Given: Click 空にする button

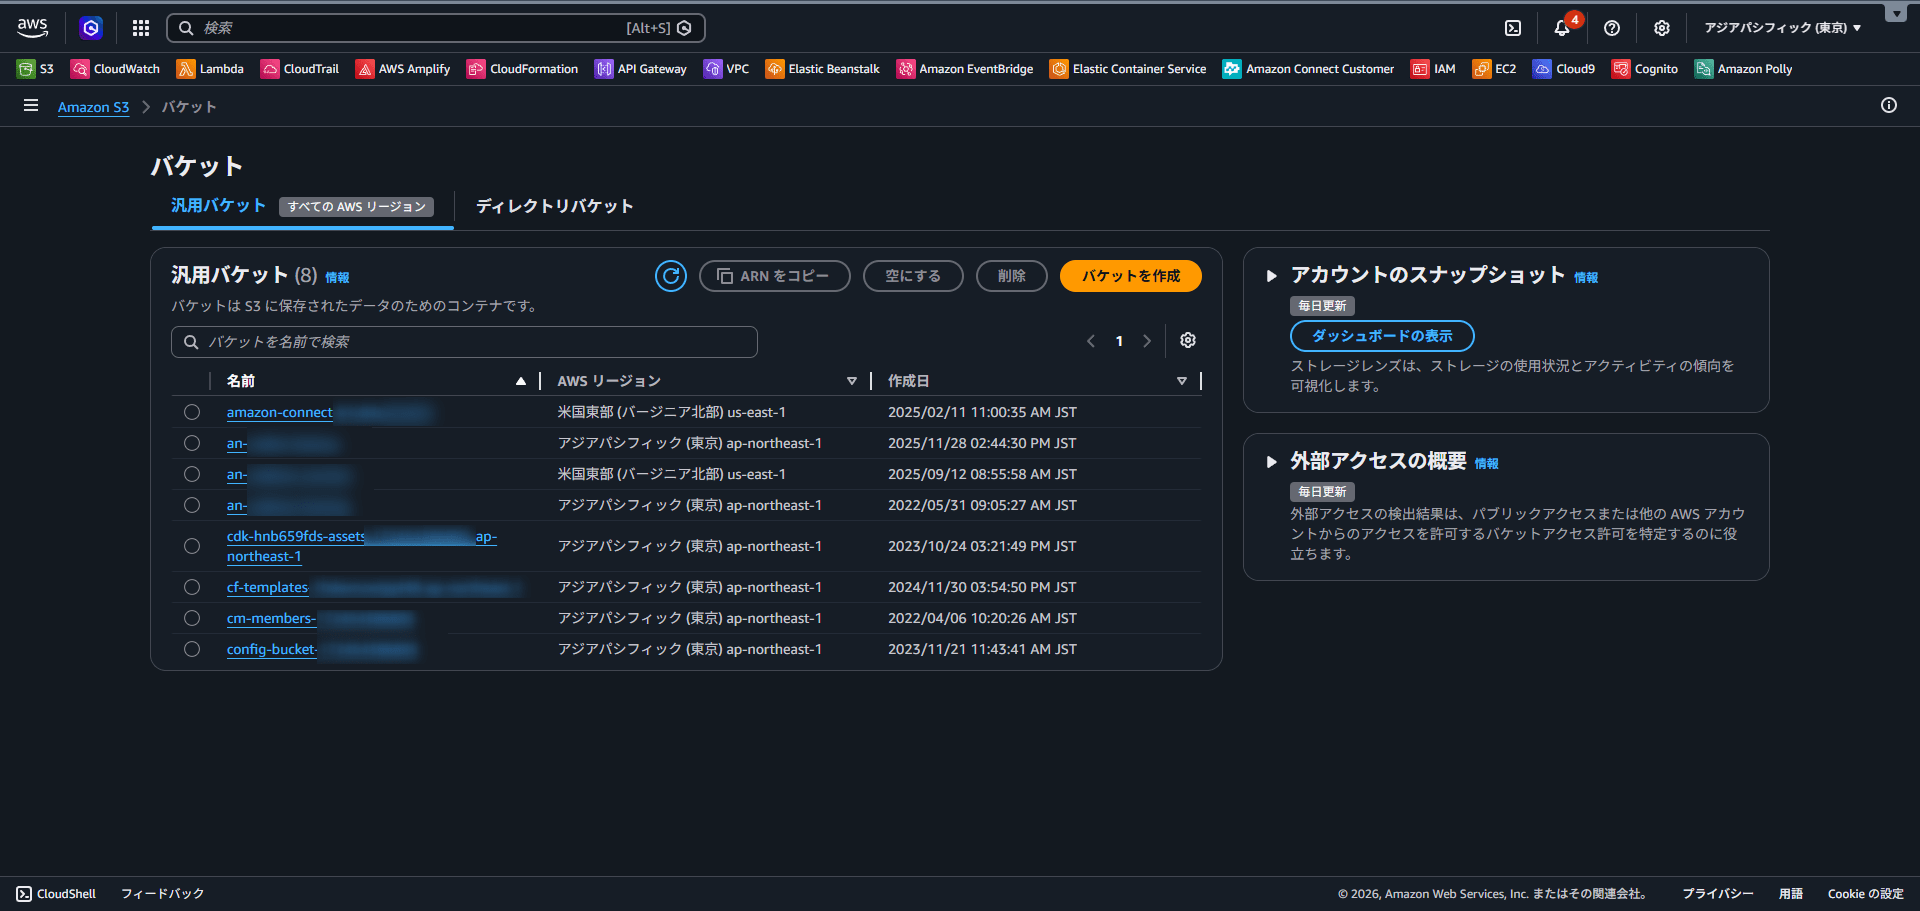Looking at the screenshot, I should tap(913, 276).
